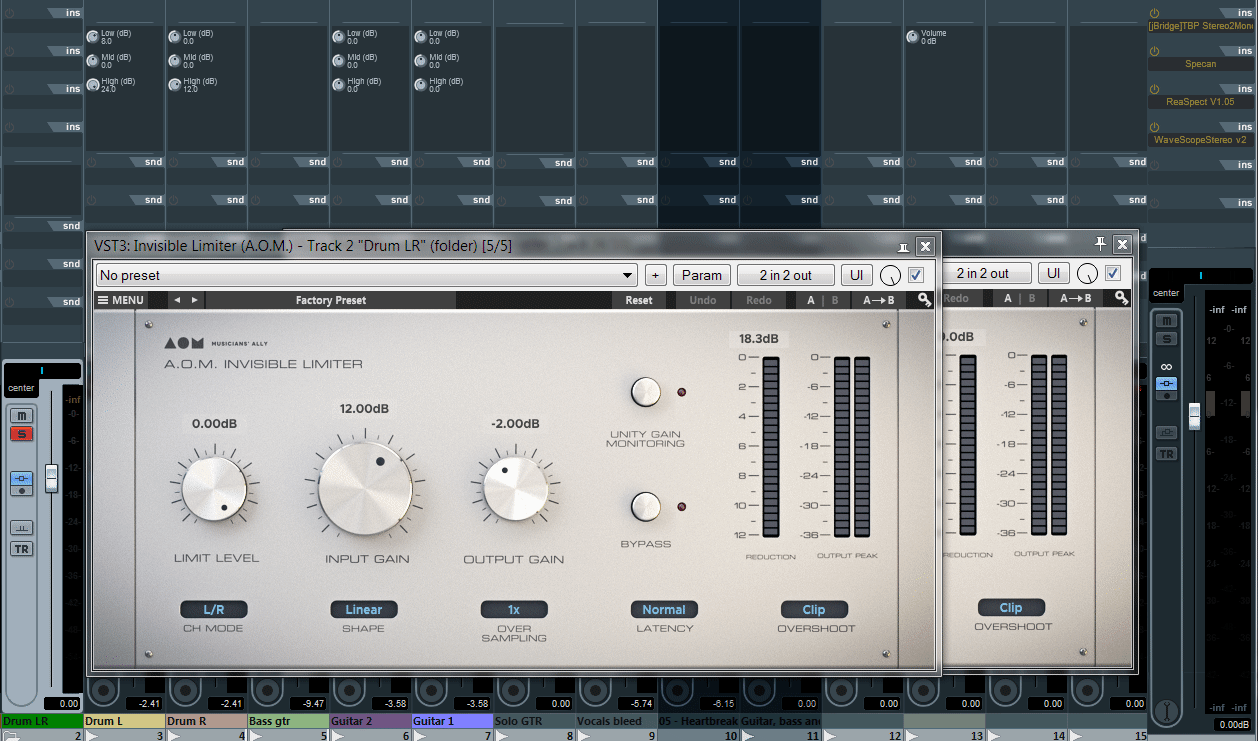This screenshot has width=1258, height=741.
Task: Mute the Drum LR track
Action: coord(22,415)
